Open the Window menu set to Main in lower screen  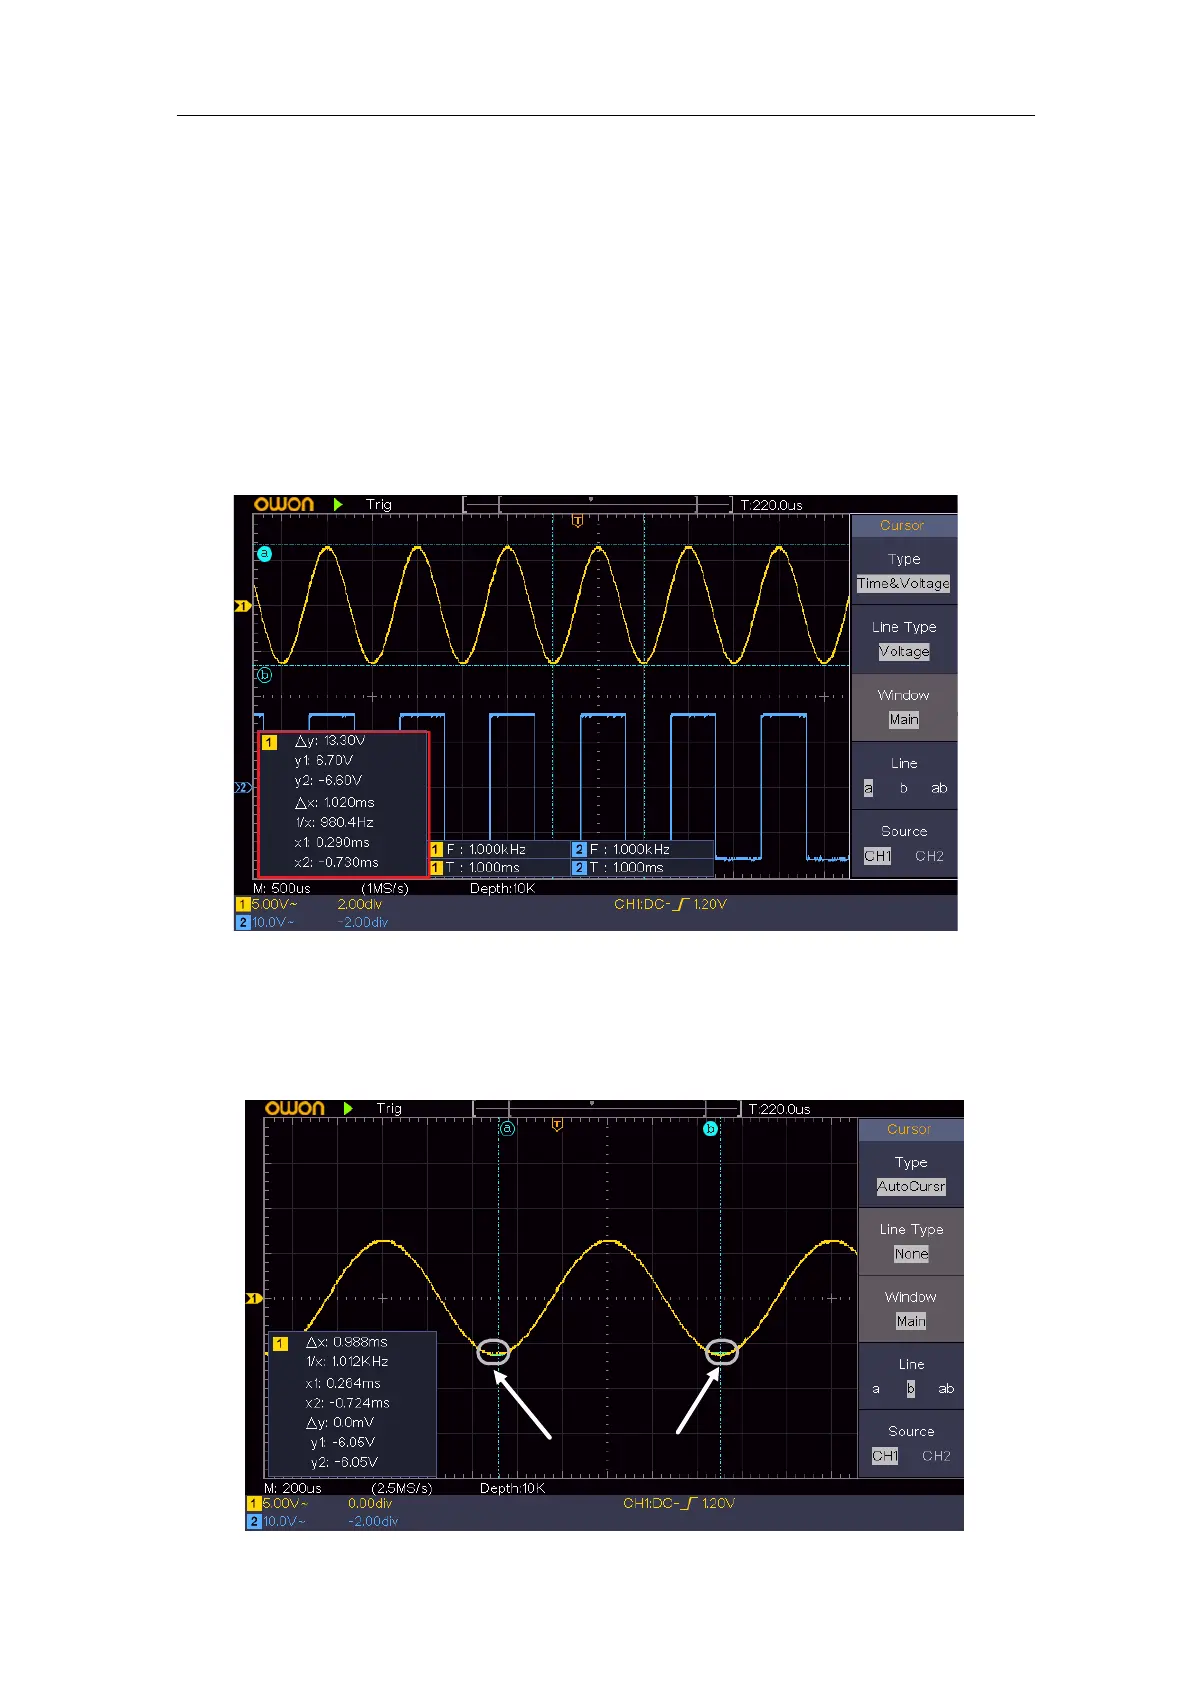point(911,1309)
